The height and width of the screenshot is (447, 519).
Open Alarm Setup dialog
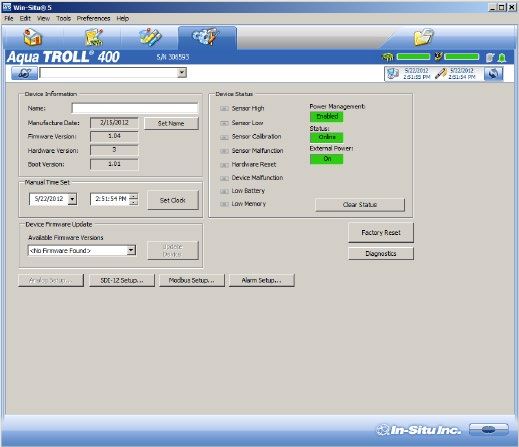tap(262, 280)
